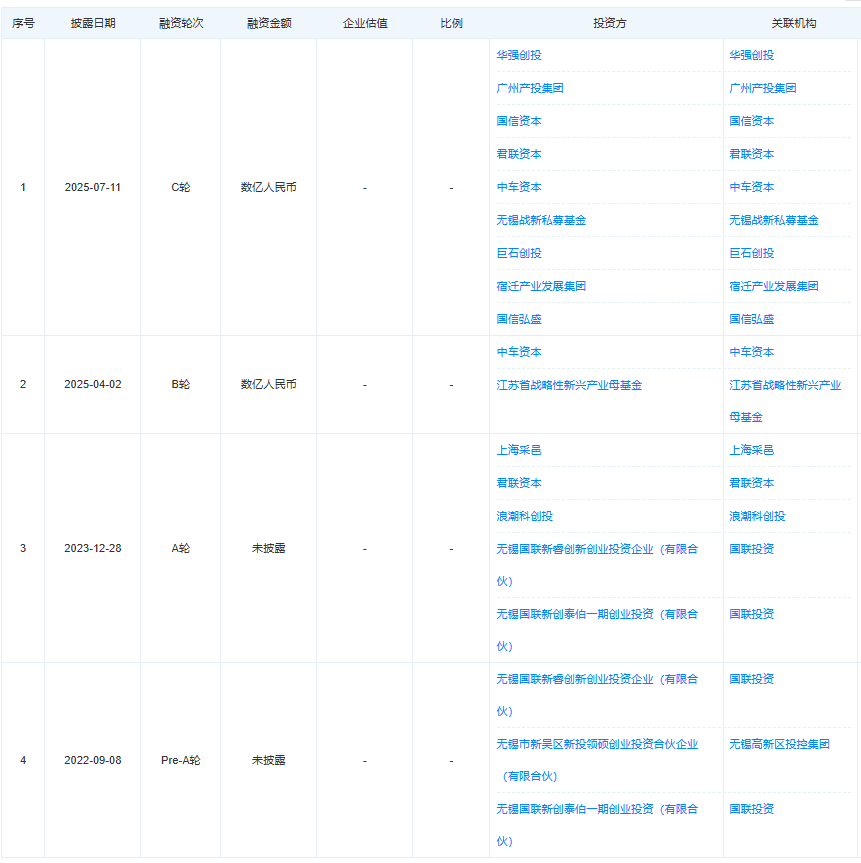Click the 融资轮次 column header

[181, 23]
